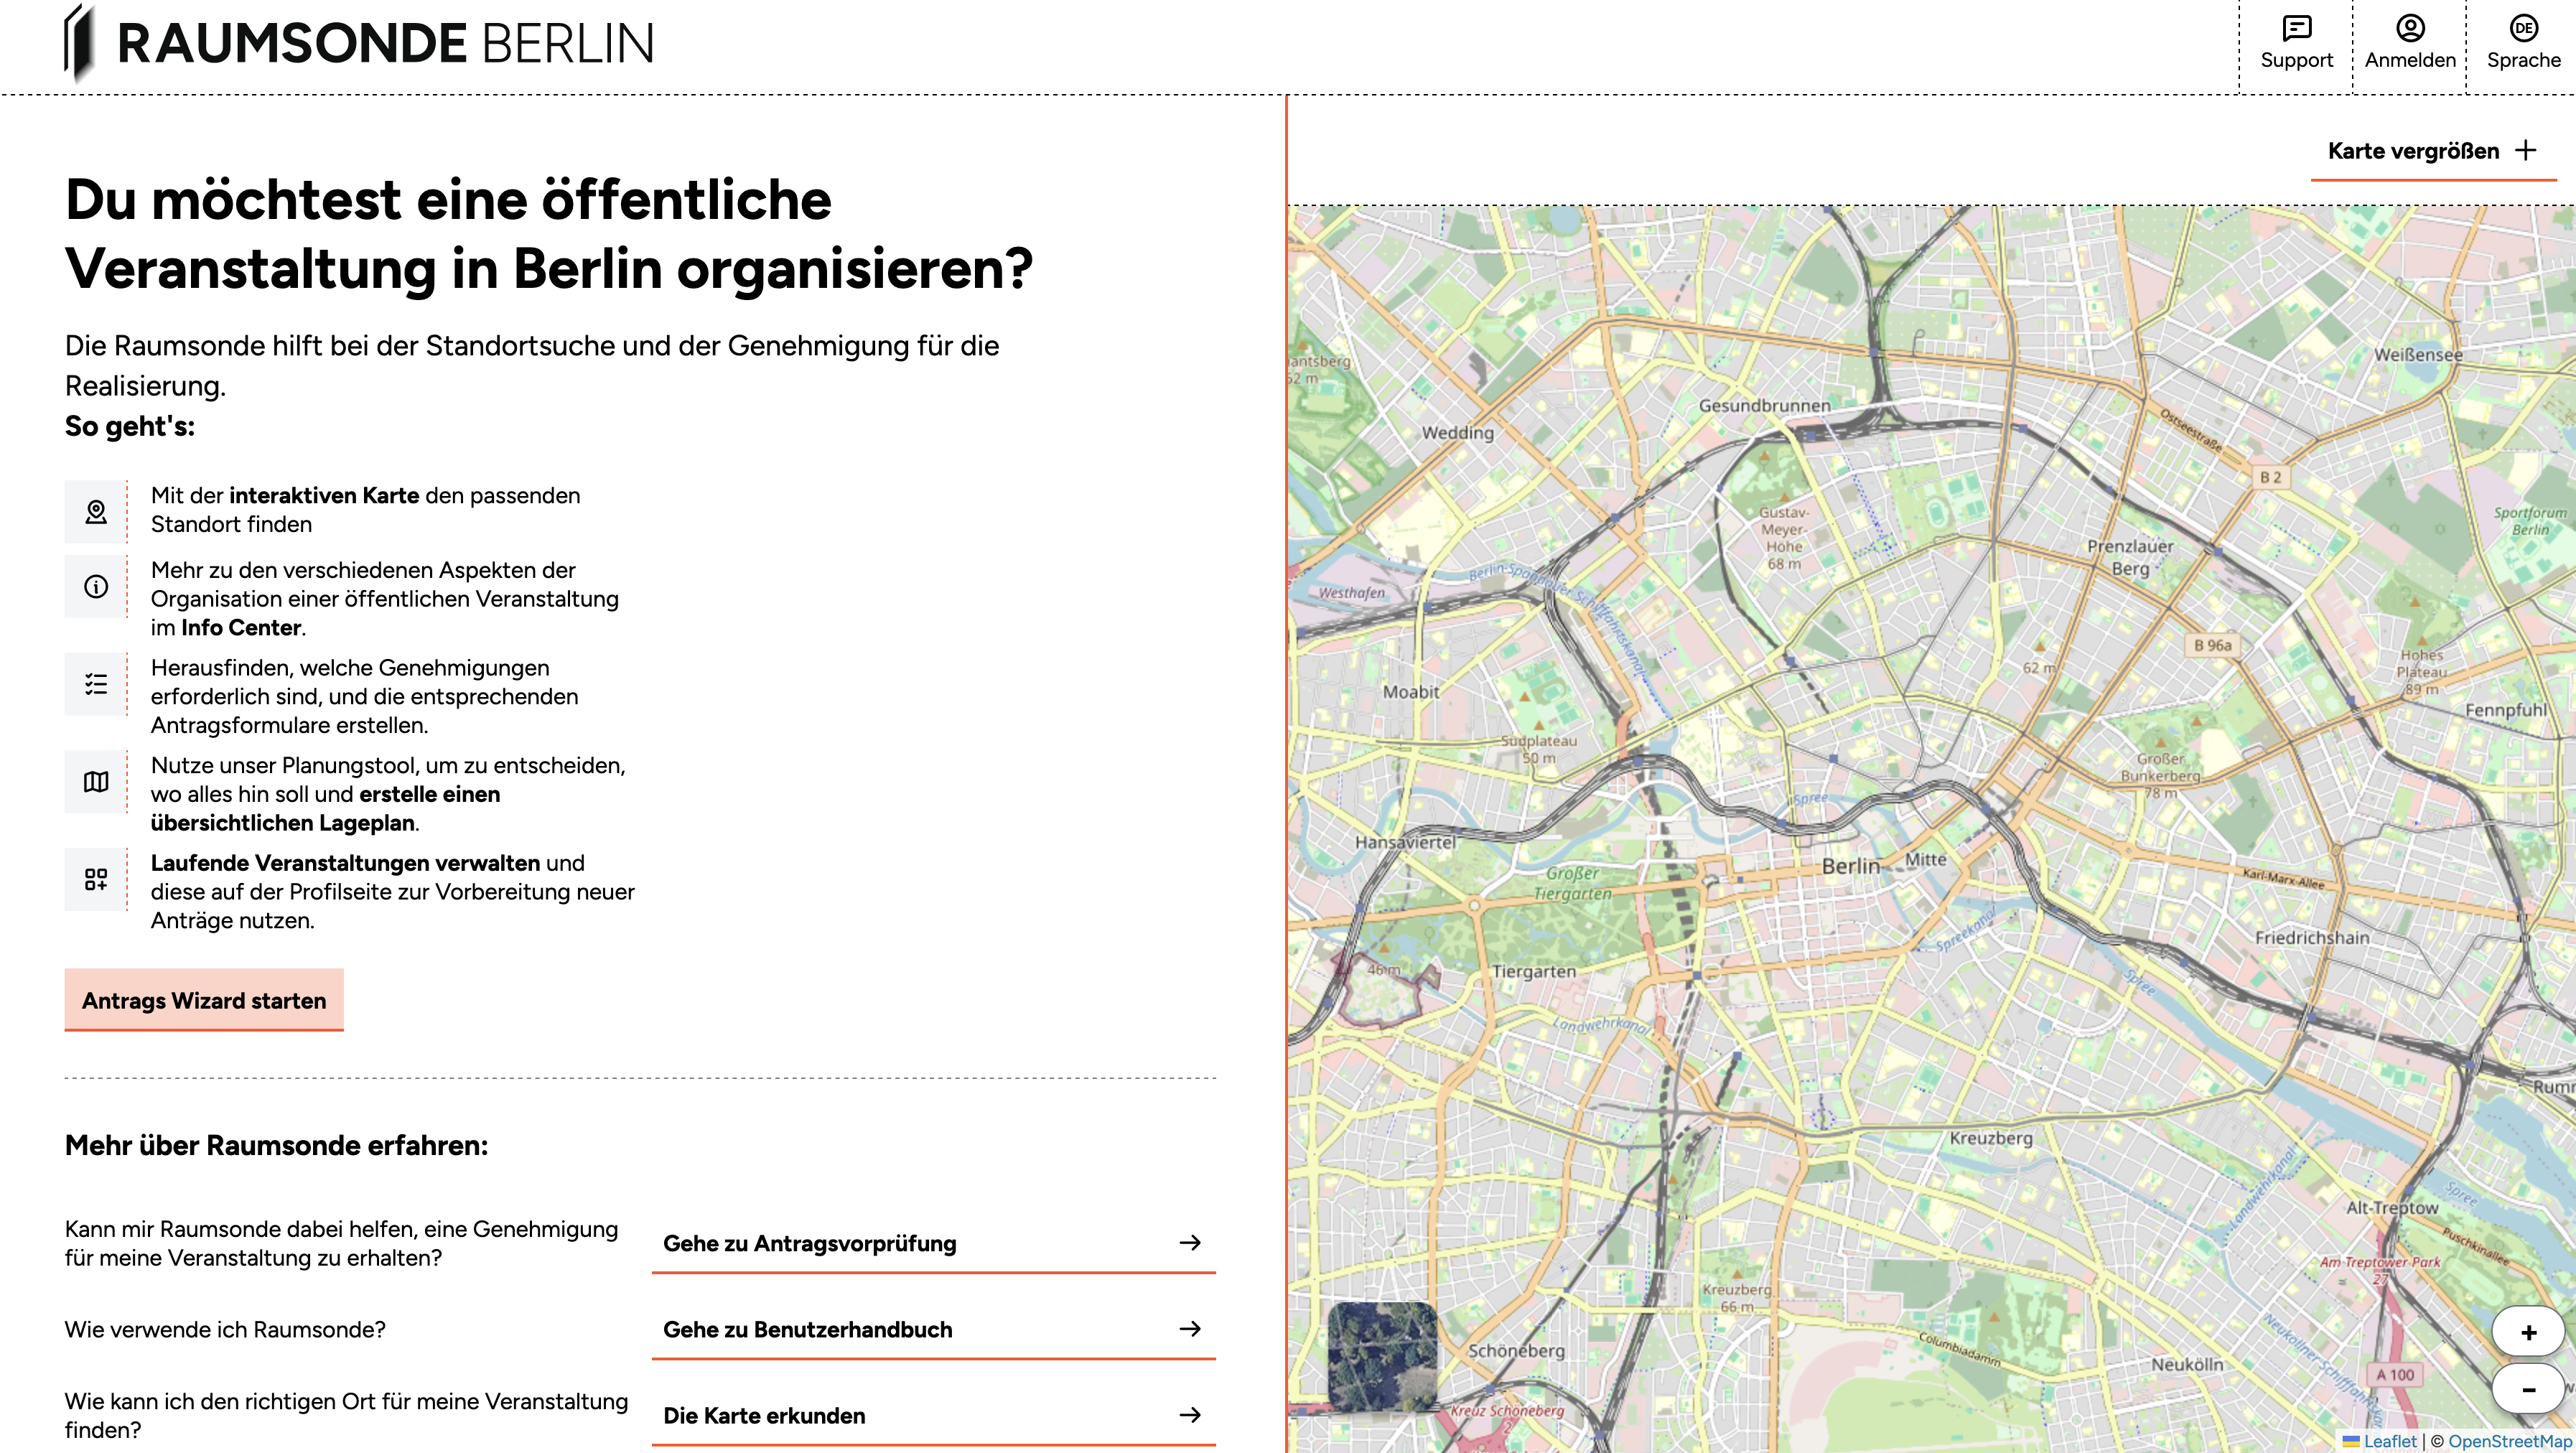The height and width of the screenshot is (1453, 2576).
Task: Click the Anmelden user icon
Action: pos(2410,29)
